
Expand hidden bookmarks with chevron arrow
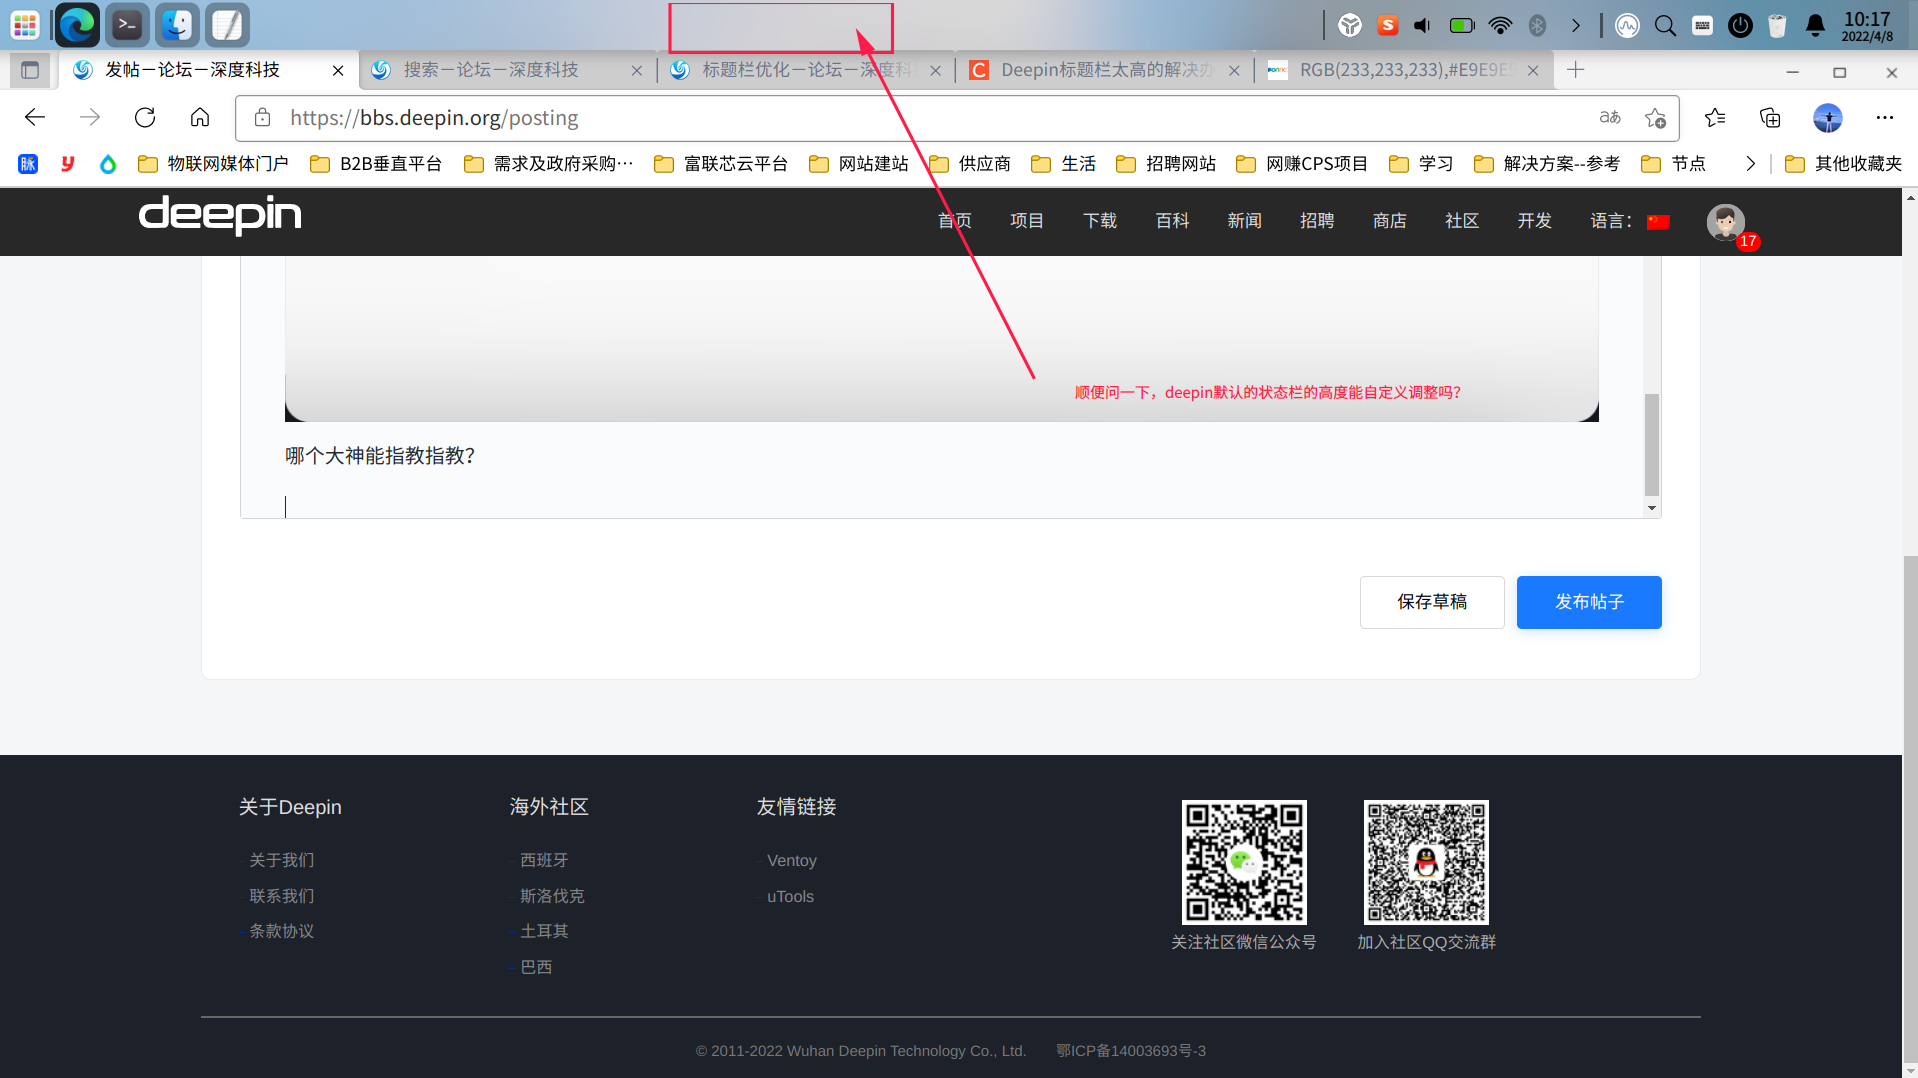[x=1750, y=164]
